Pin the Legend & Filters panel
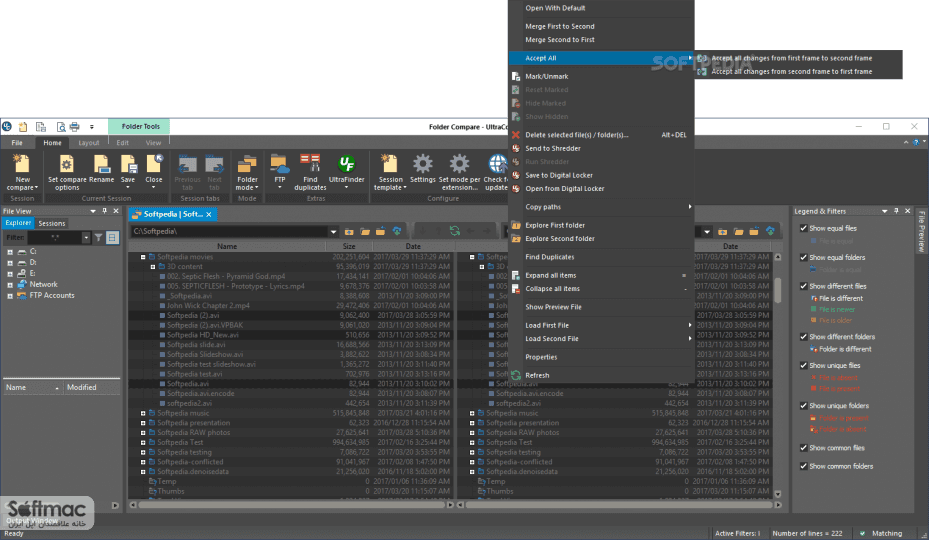 pos(896,211)
